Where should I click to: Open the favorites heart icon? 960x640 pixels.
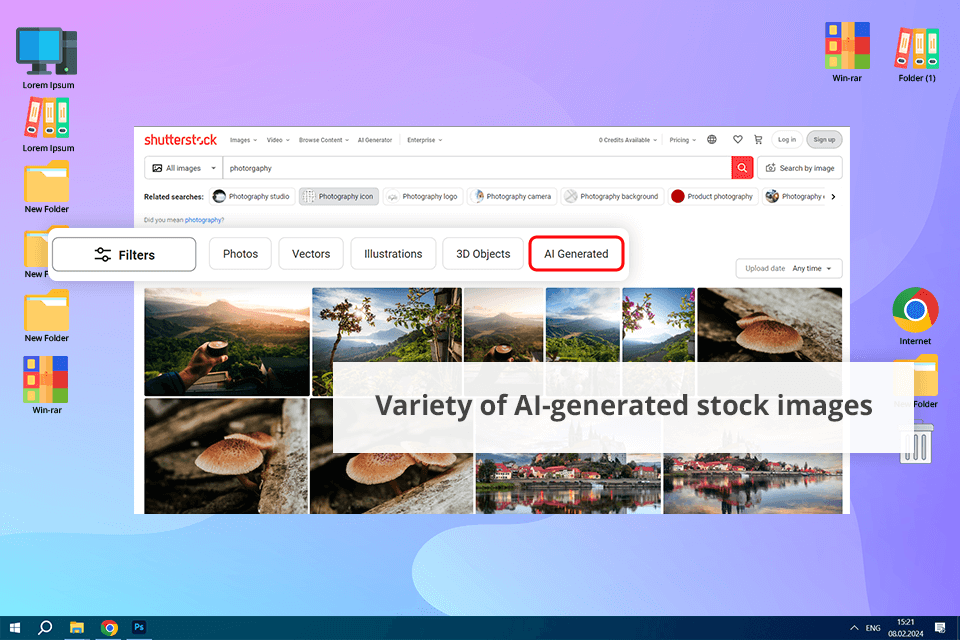738,140
